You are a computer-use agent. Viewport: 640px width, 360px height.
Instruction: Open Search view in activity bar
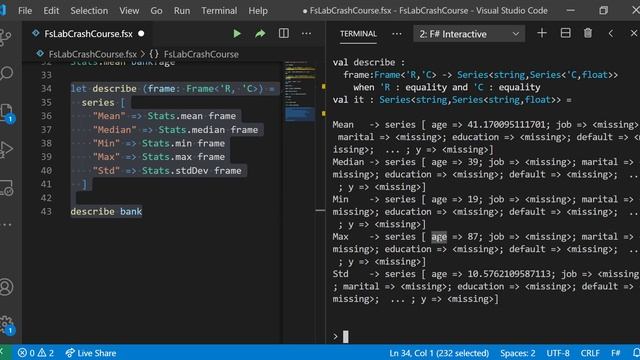point(6,73)
